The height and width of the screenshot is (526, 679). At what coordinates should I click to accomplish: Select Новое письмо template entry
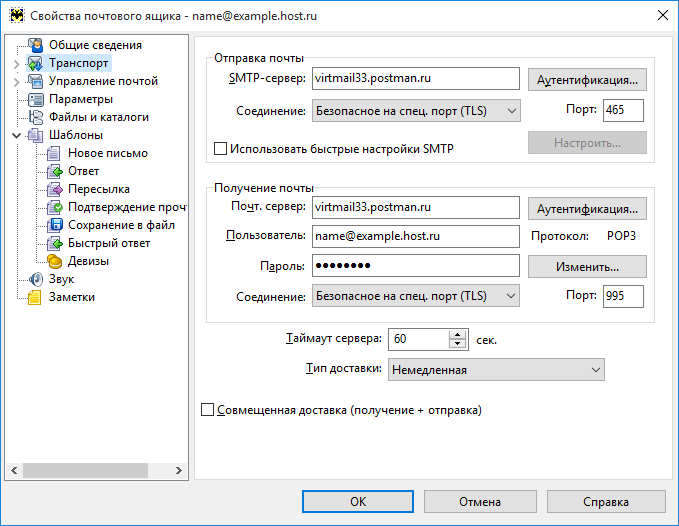(108, 153)
